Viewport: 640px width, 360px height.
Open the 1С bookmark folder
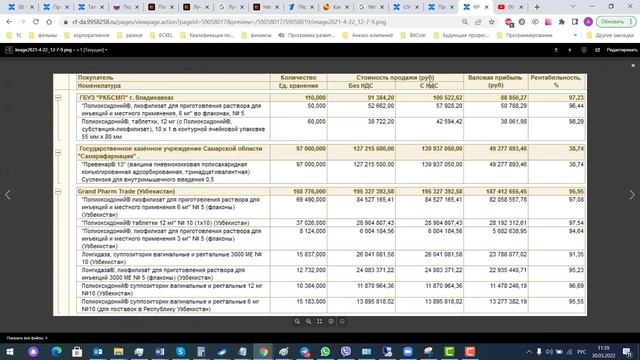14,36
